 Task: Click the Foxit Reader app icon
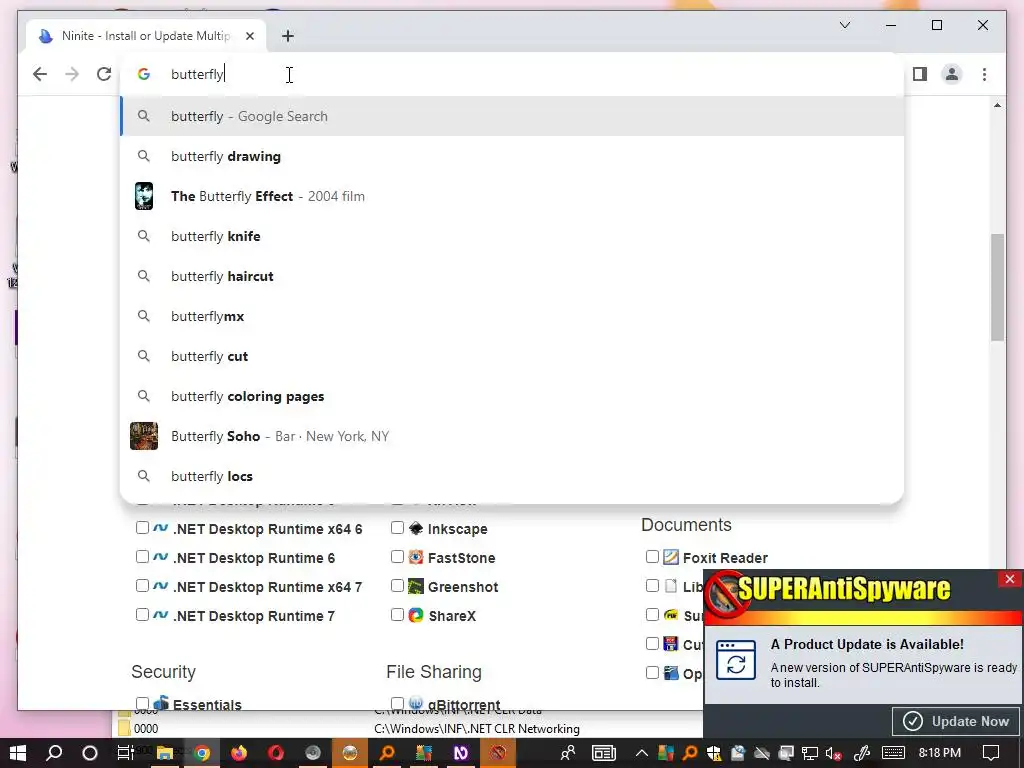click(671, 557)
